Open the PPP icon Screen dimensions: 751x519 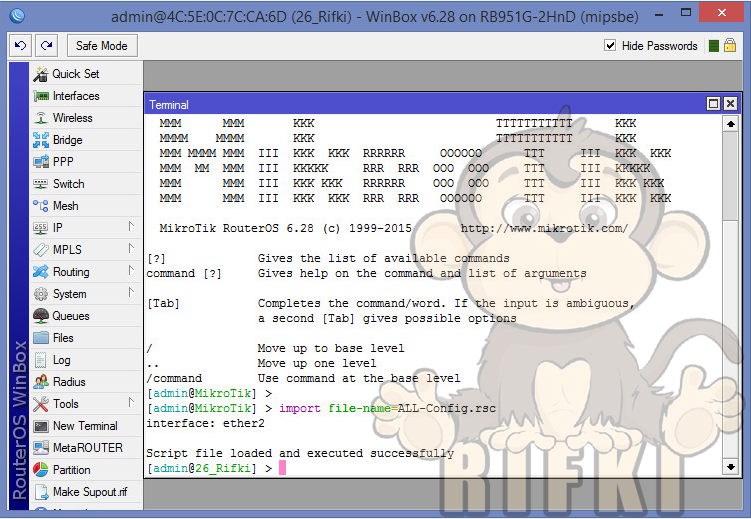(41, 162)
